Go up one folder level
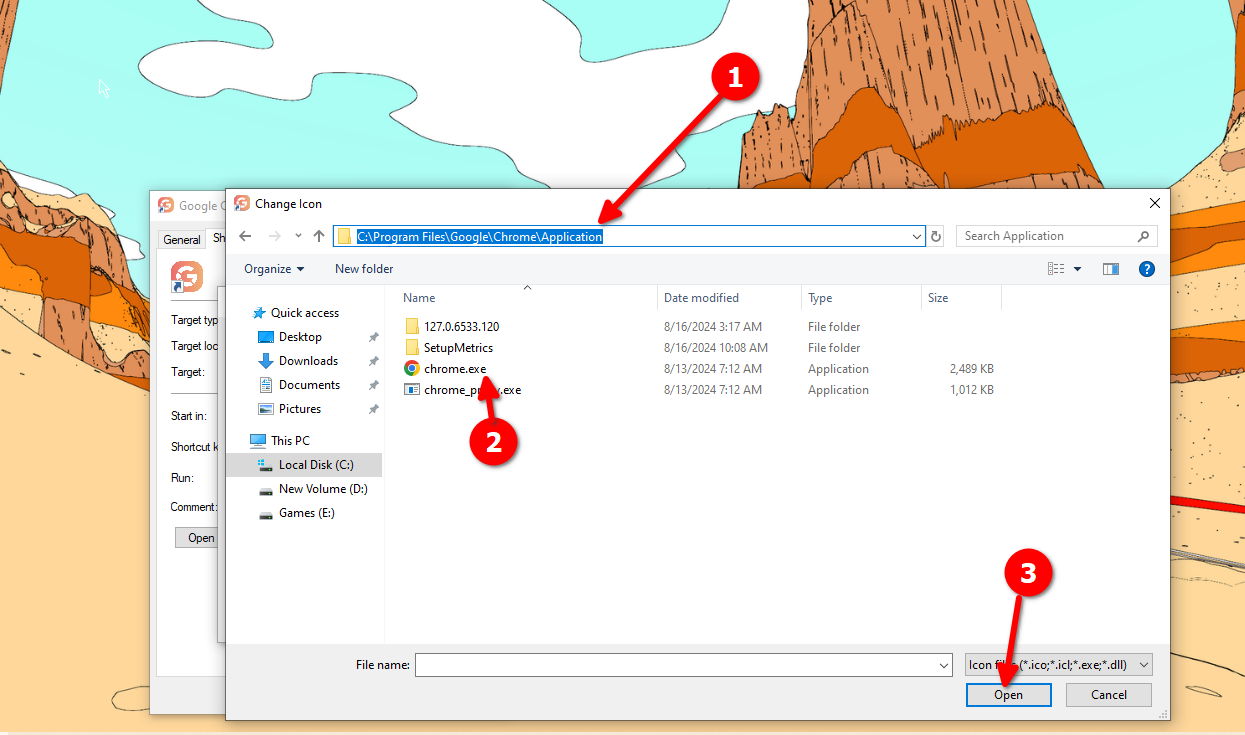Screen dimensions: 1245x735 pos(319,236)
